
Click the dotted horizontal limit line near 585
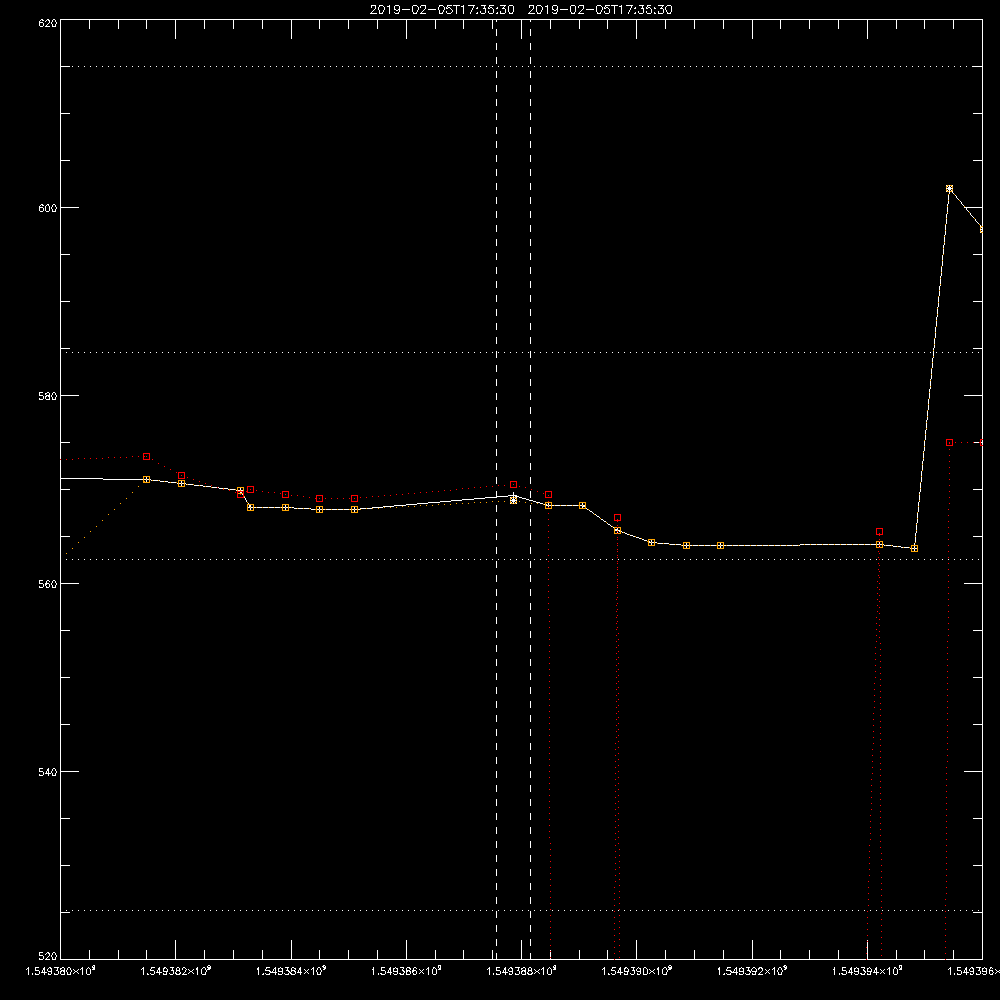521,352
